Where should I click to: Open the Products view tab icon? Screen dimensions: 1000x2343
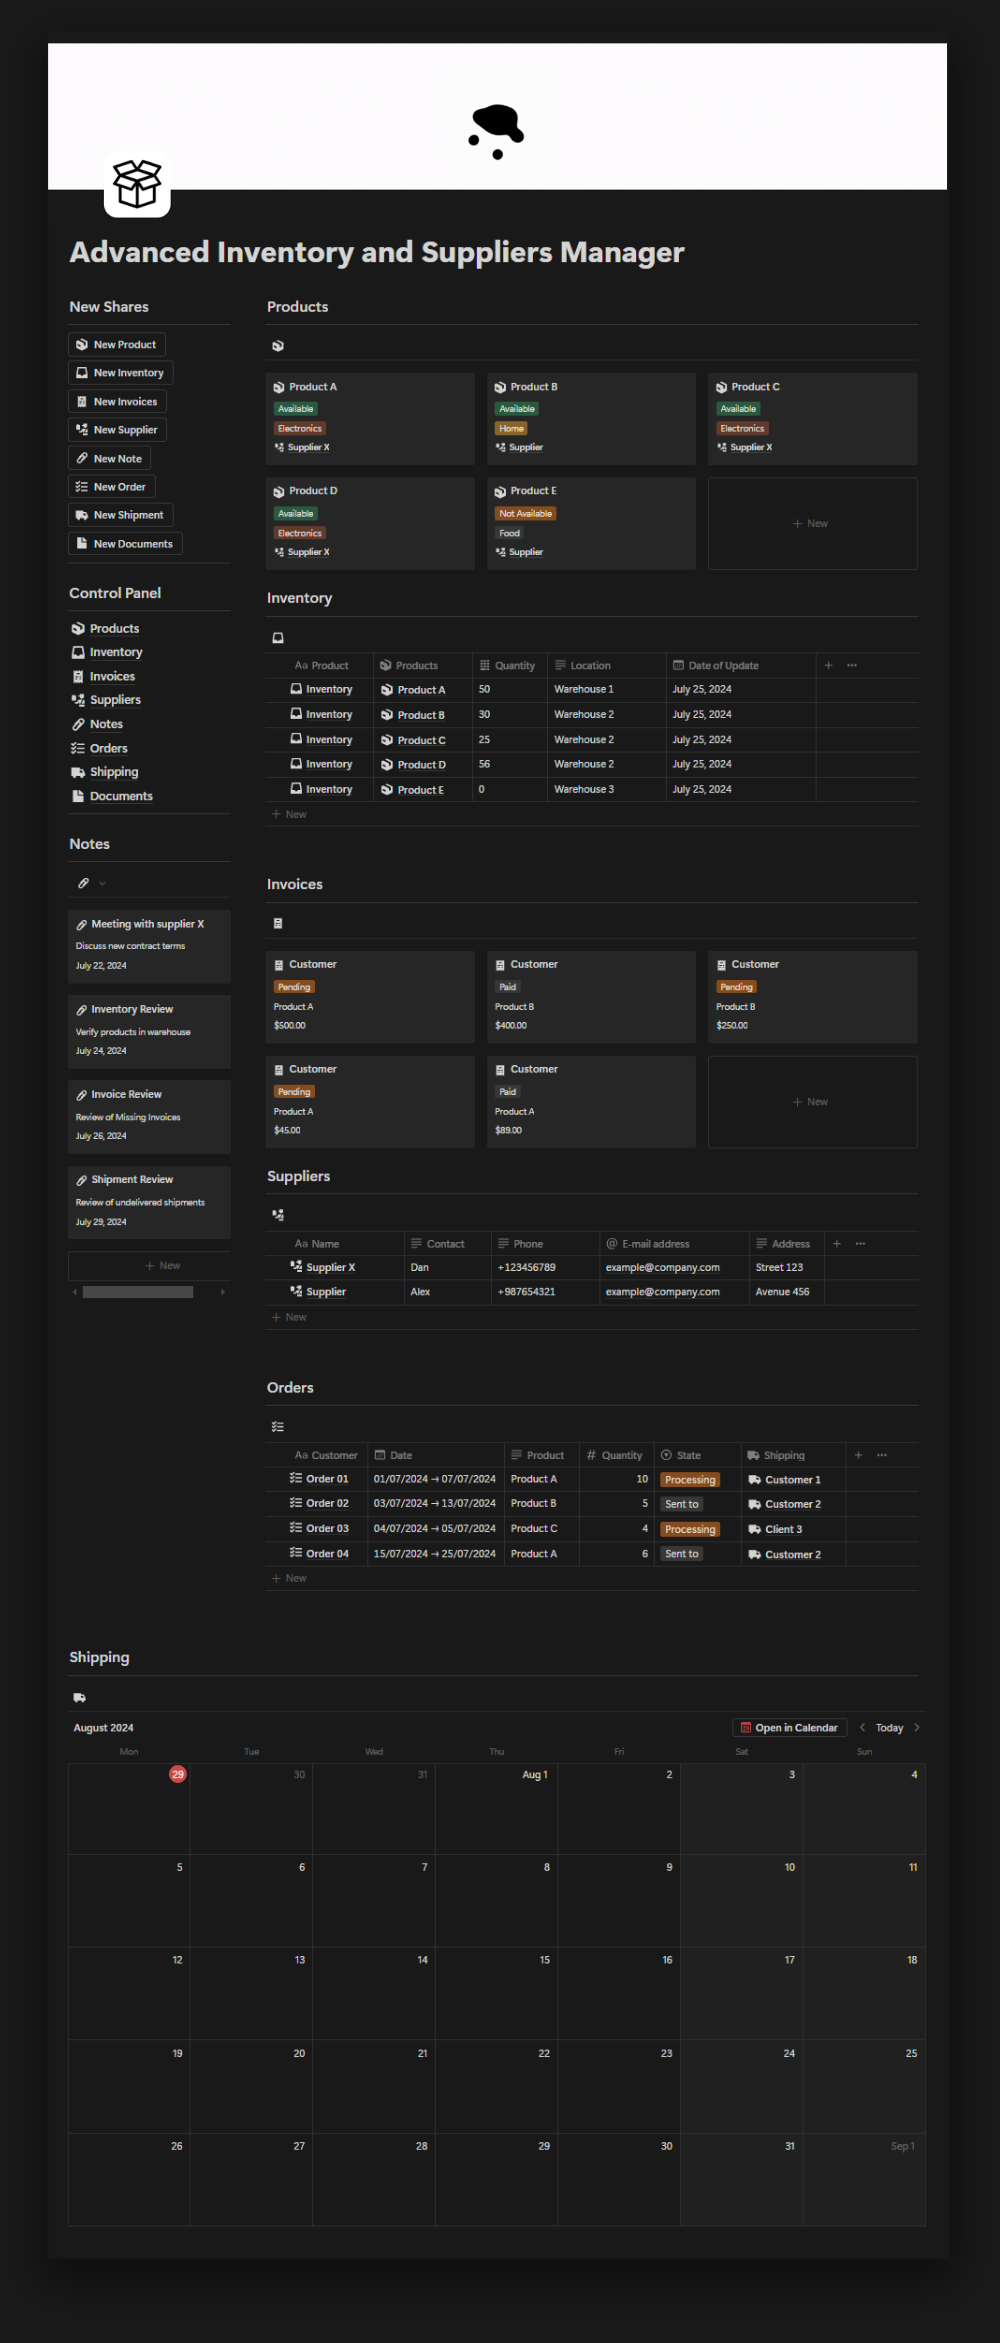(x=278, y=346)
